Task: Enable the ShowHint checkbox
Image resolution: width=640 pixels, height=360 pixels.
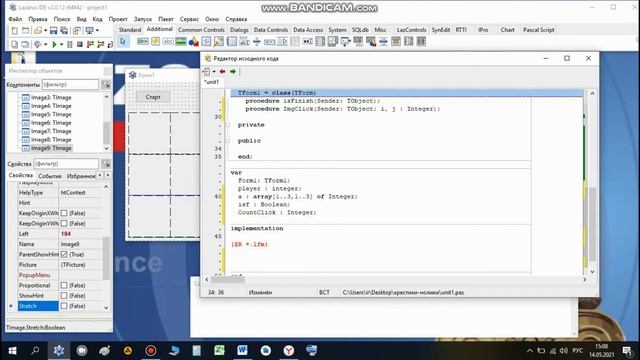Action: pos(64,296)
